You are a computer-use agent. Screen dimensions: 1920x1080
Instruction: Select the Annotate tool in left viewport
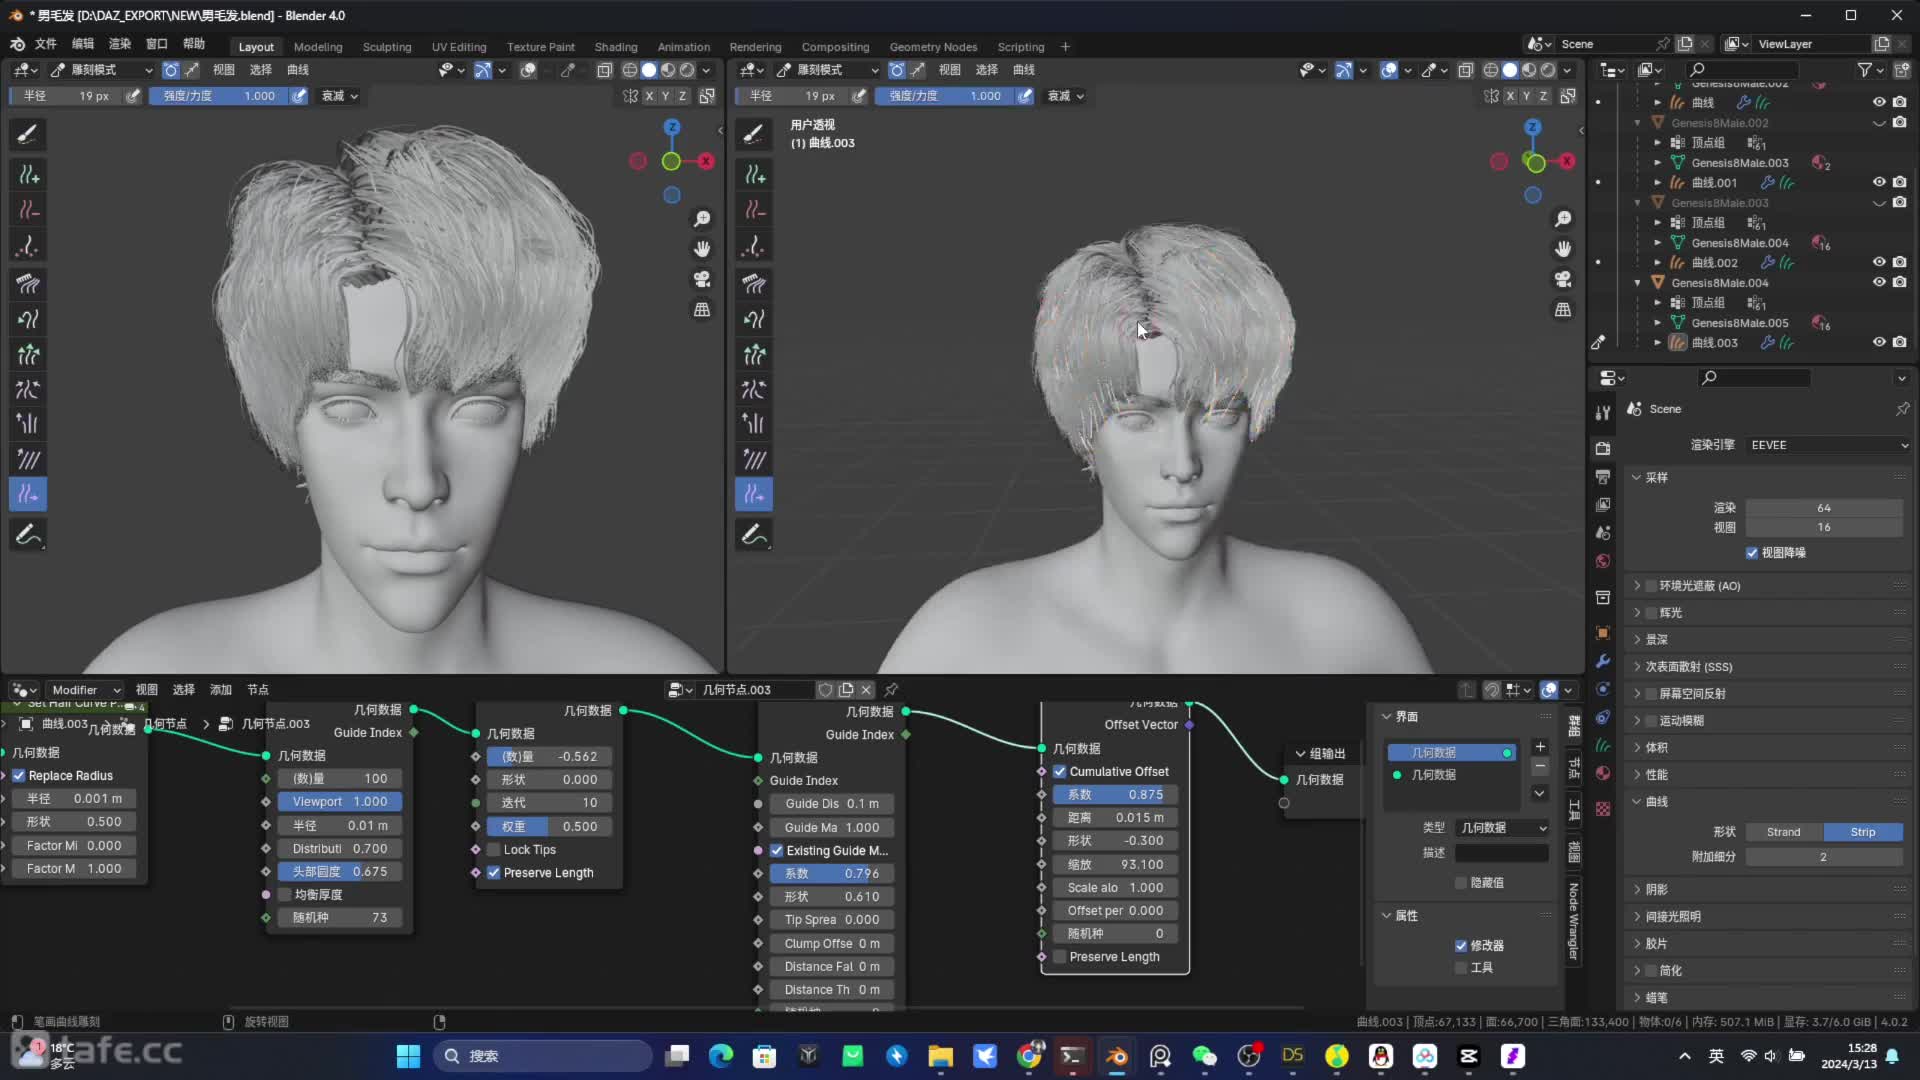coord(28,535)
